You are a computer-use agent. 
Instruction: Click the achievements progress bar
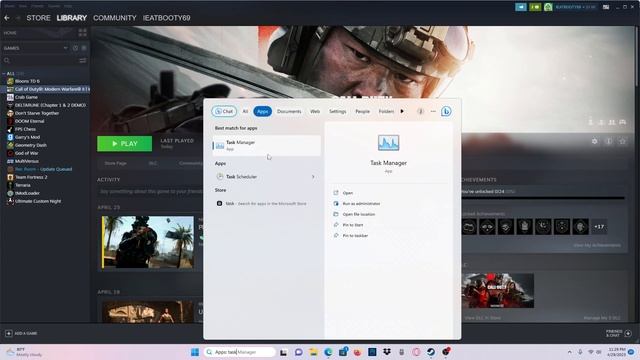[x=543, y=198]
